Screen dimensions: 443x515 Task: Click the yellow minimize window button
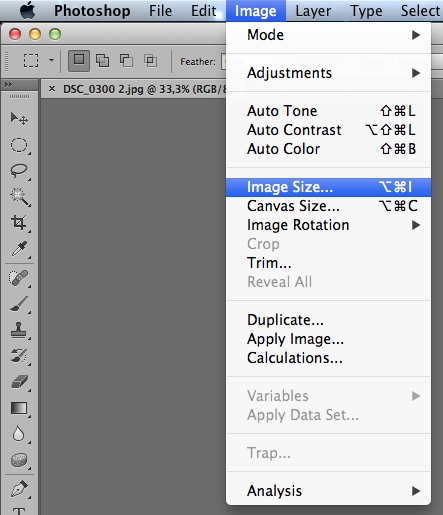point(35,34)
